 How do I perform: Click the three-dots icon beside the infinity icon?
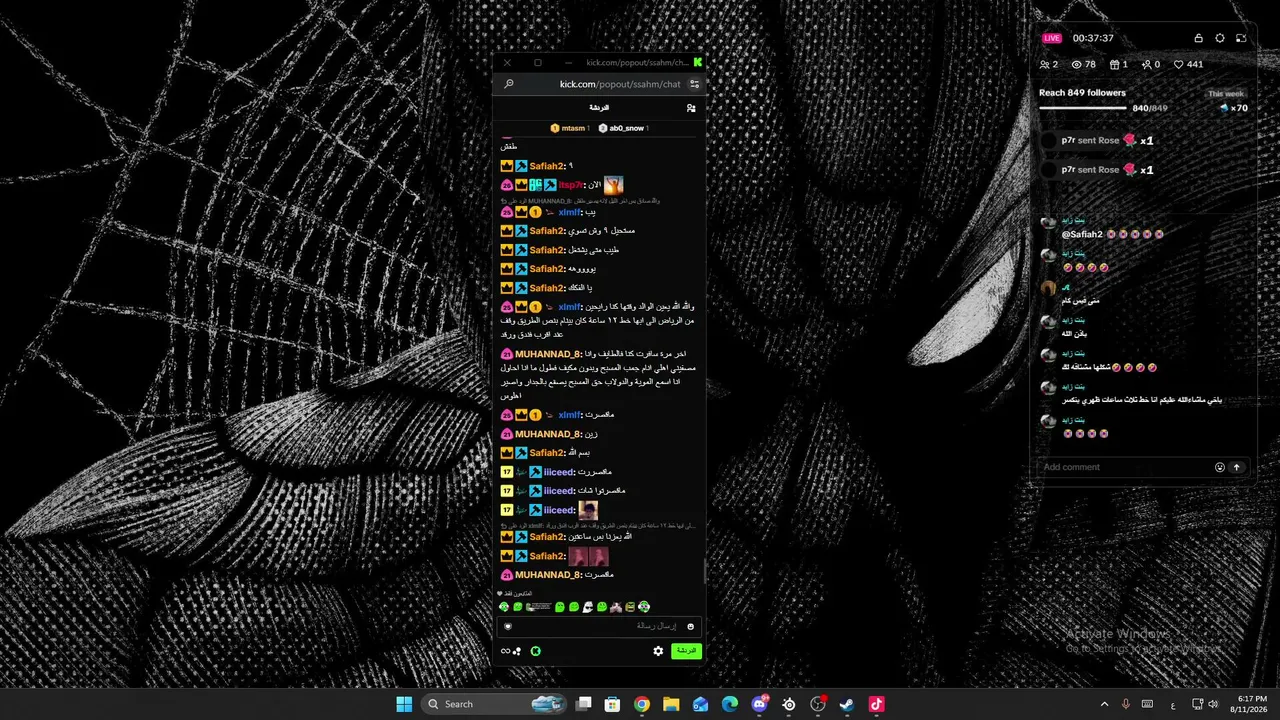click(517, 651)
